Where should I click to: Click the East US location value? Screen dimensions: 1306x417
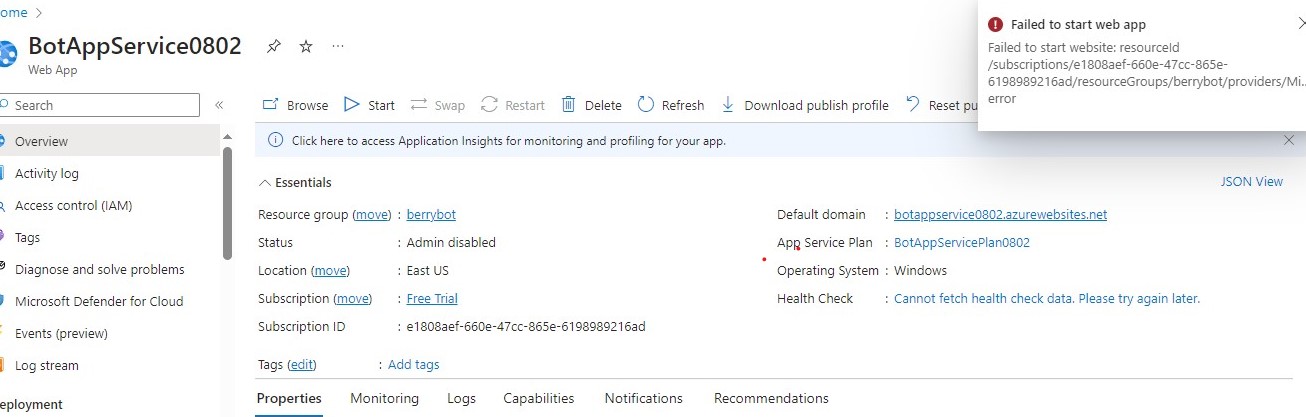pyautogui.click(x=428, y=270)
